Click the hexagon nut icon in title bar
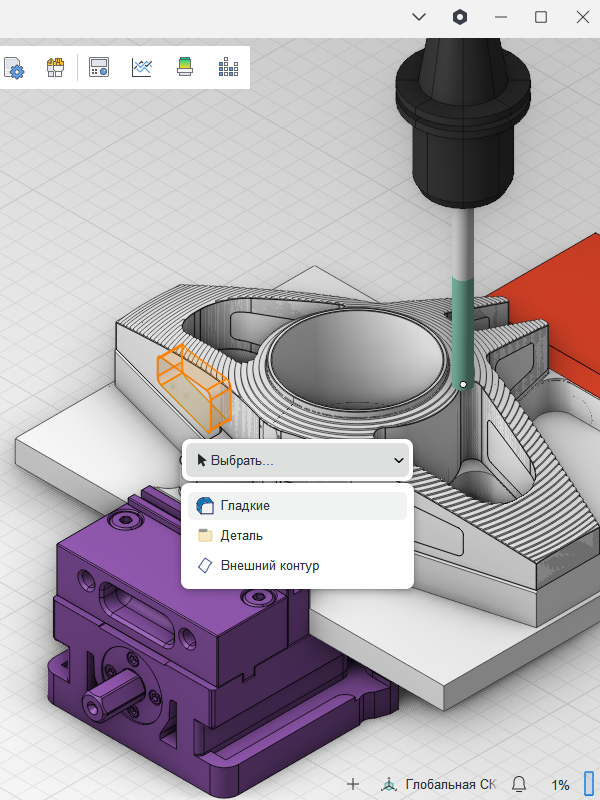 (459, 17)
